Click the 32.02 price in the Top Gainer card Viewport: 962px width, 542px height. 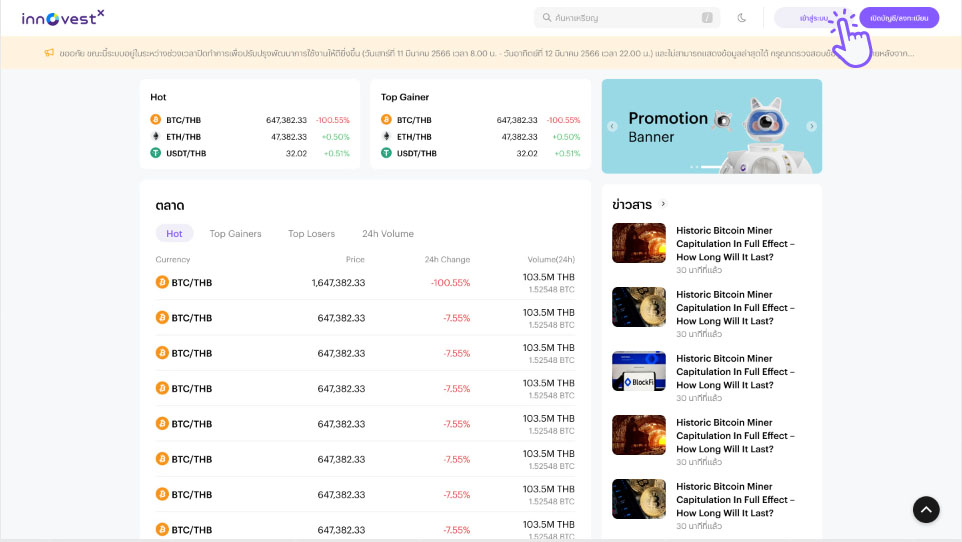[x=527, y=153]
